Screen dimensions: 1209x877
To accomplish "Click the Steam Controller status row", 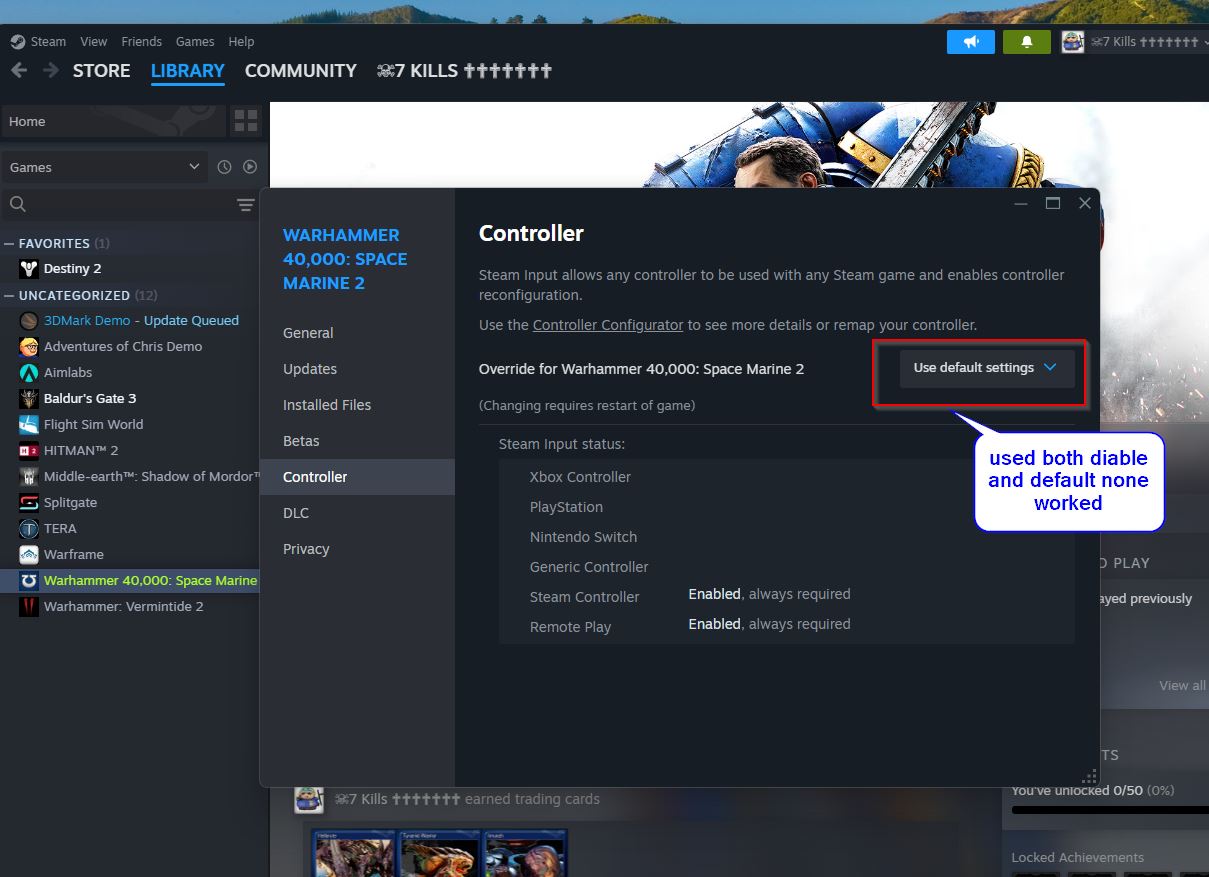I will (787, 597).
